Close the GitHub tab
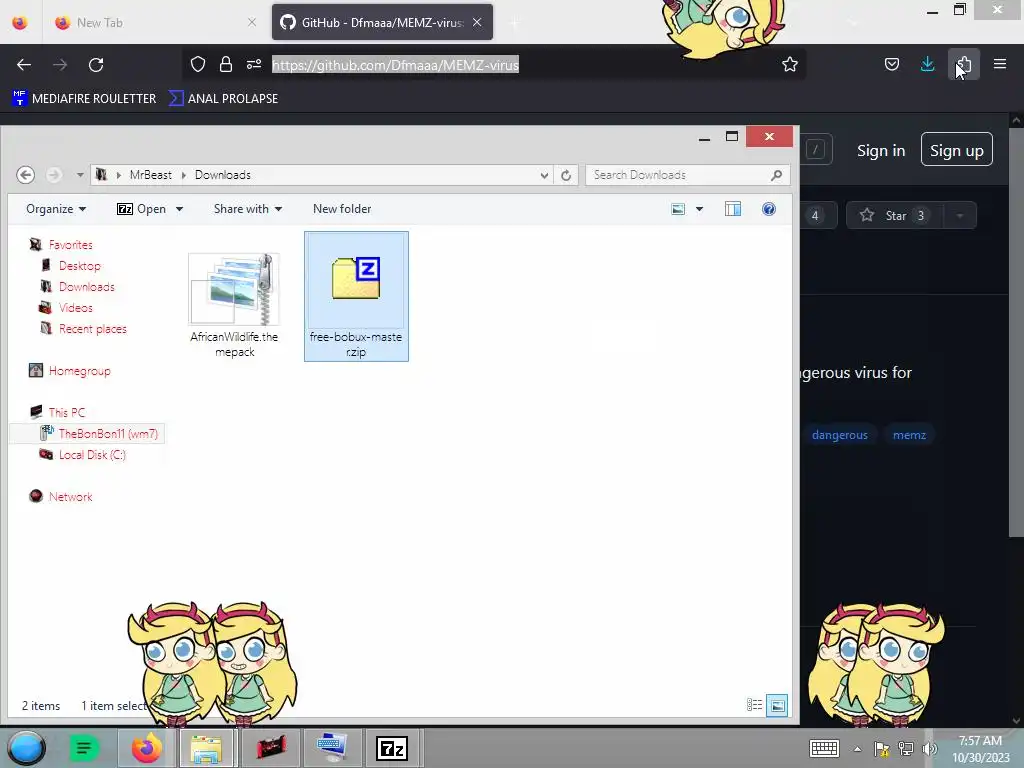Screen dimensions: 1024x768 477,22
